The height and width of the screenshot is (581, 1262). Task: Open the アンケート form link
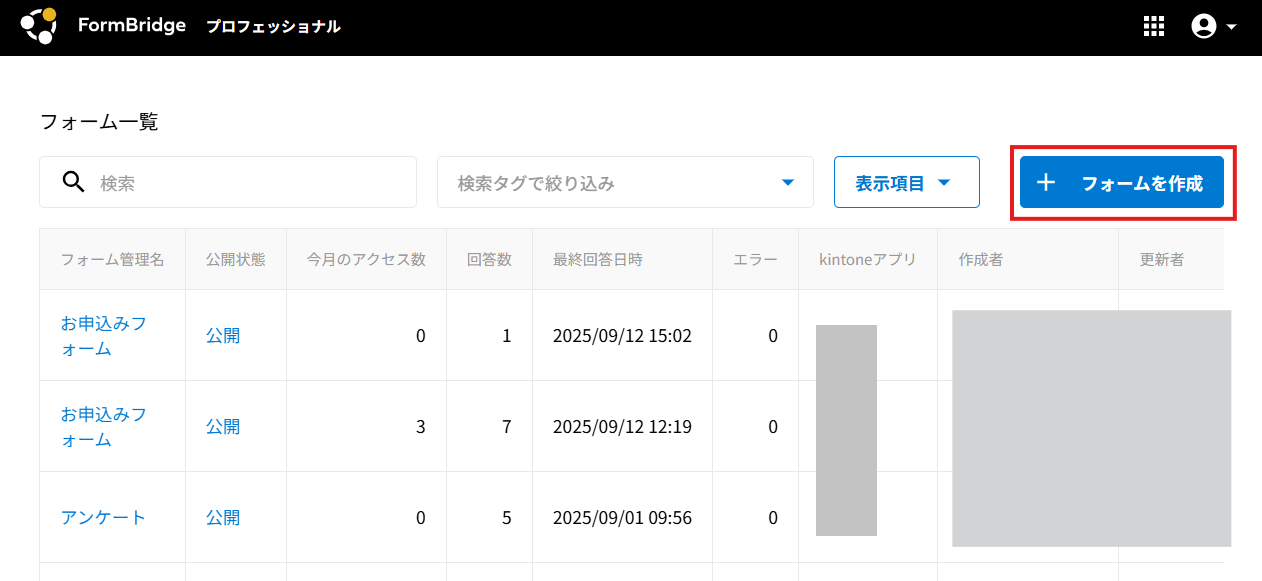(x=103, y=517)
